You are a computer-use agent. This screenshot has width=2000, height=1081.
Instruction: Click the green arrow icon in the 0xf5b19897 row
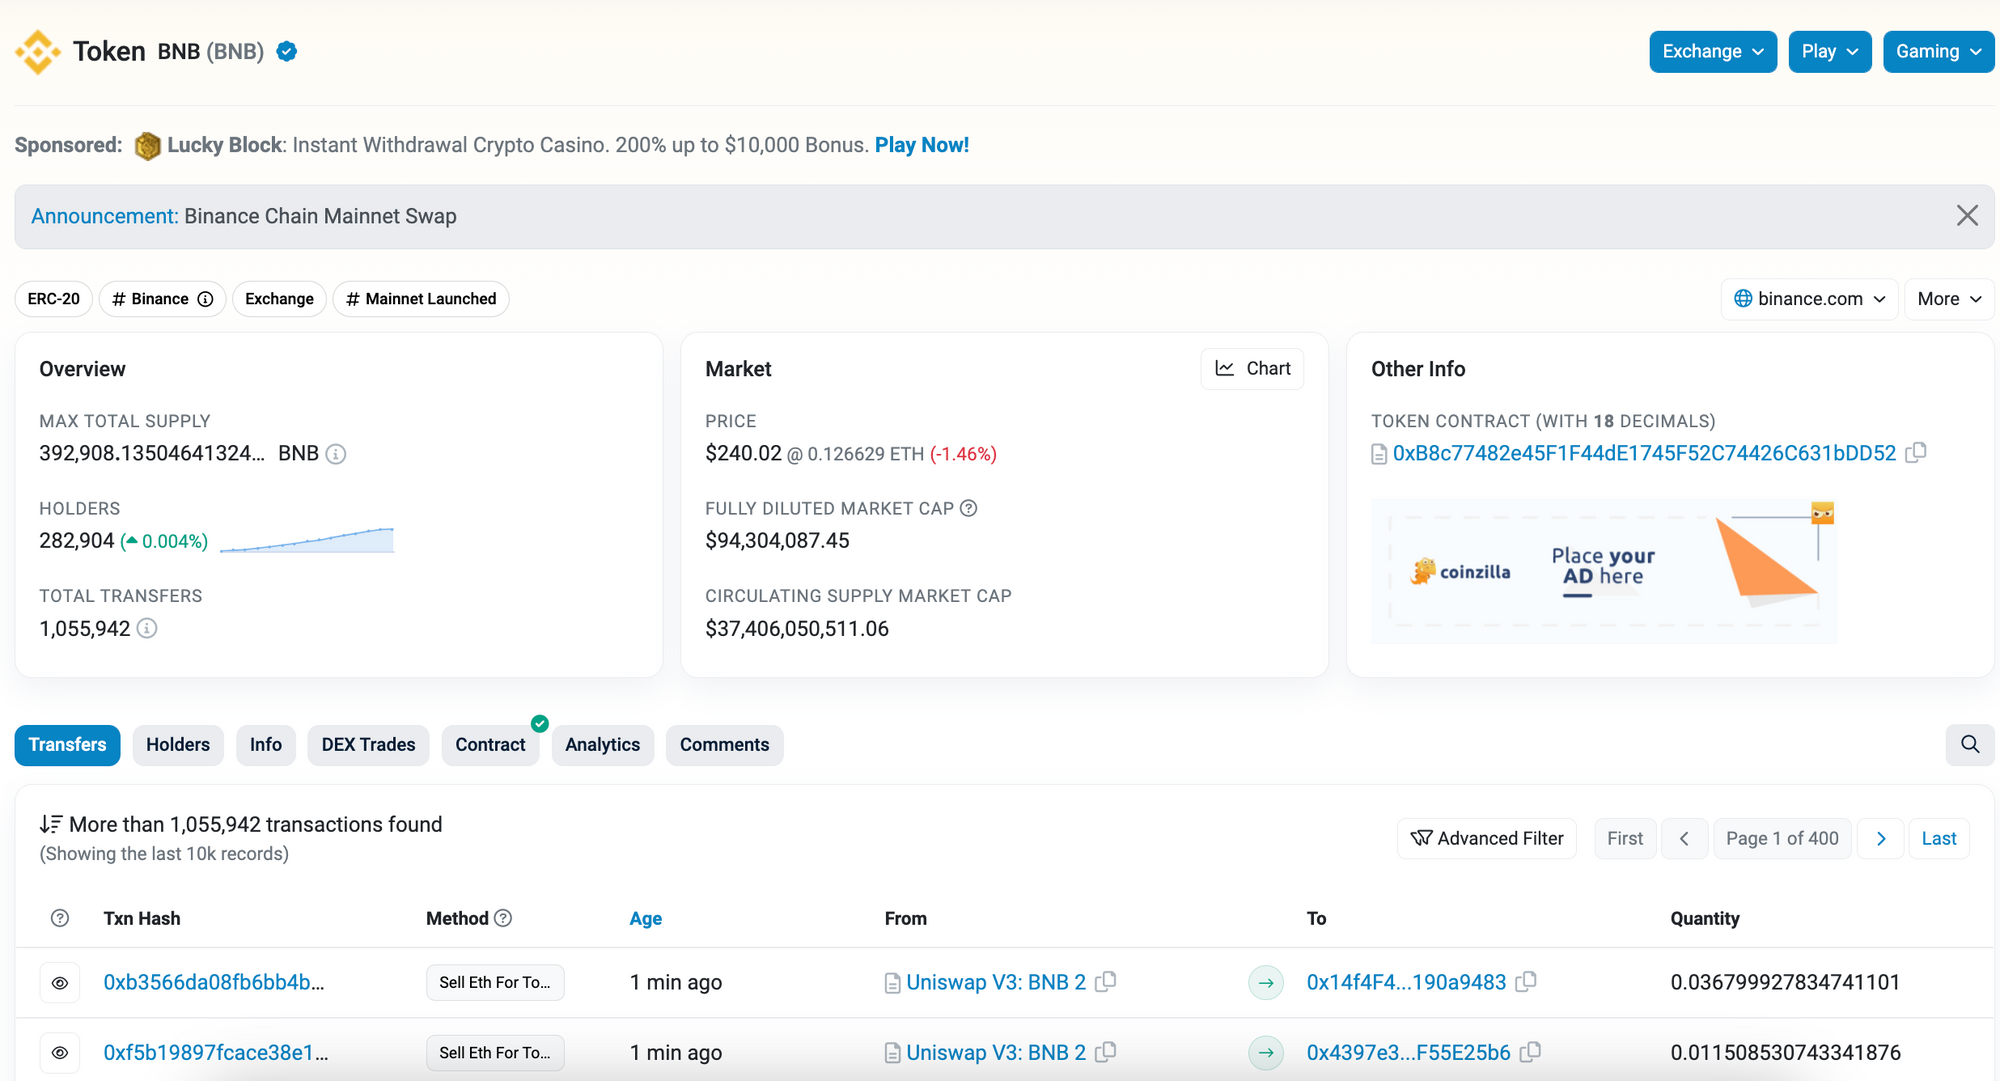pos(1266,1053)
